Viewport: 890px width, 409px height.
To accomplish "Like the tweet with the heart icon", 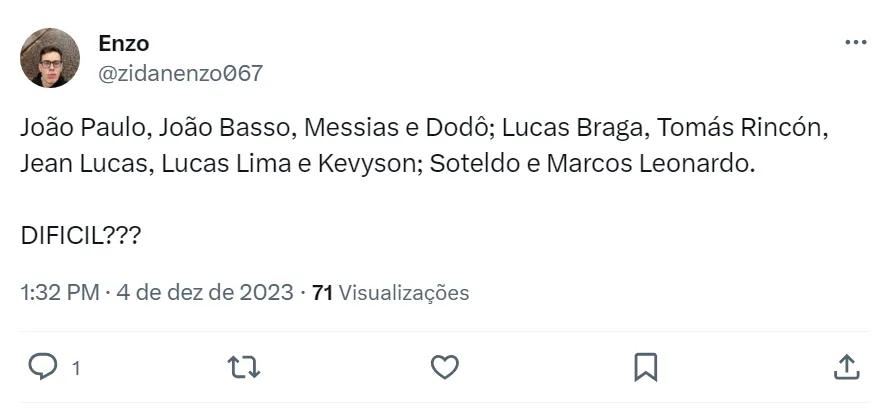I will (x=444, y=367).
